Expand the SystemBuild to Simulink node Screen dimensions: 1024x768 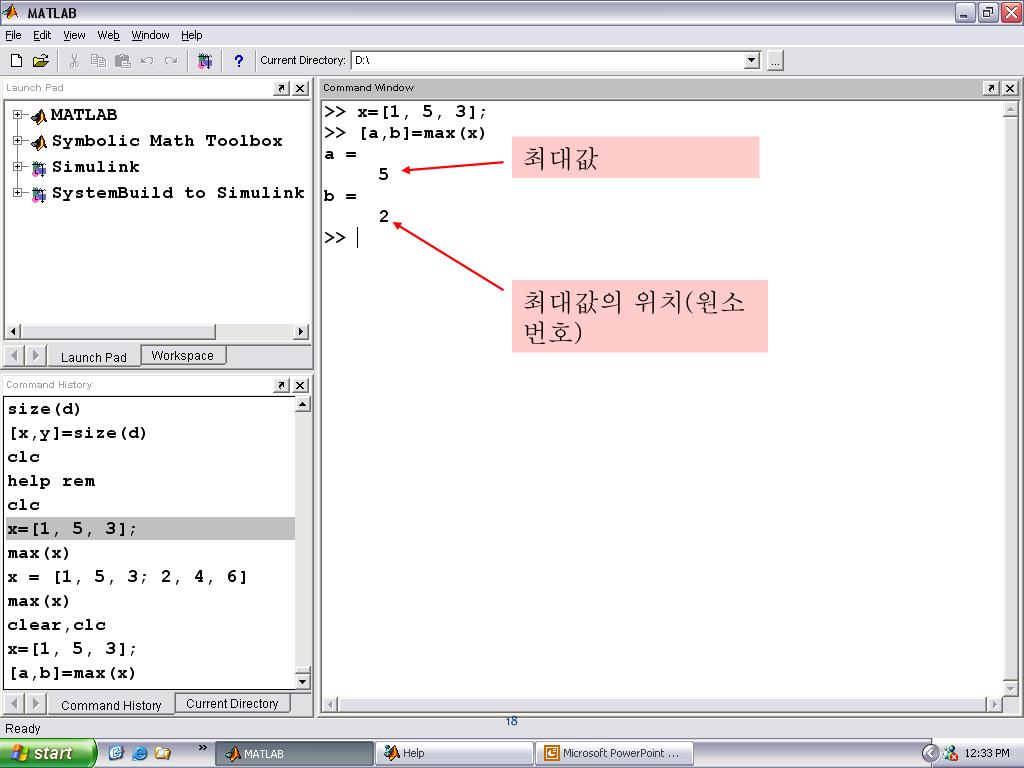coord(18,193)
